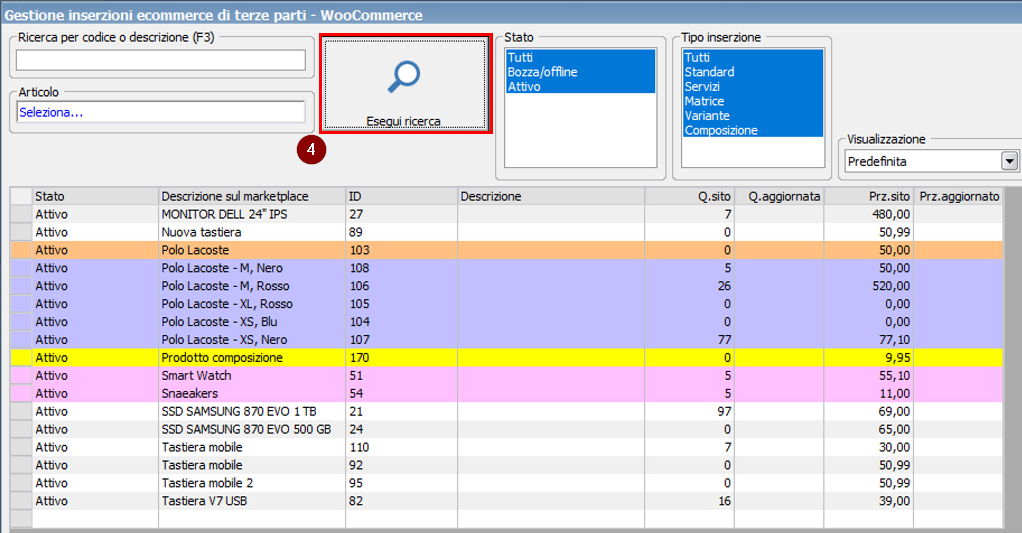The height and width of the screenshot is (533, 1022).
Task: Select the Prodotto composizione row
Action: (506, 358)
